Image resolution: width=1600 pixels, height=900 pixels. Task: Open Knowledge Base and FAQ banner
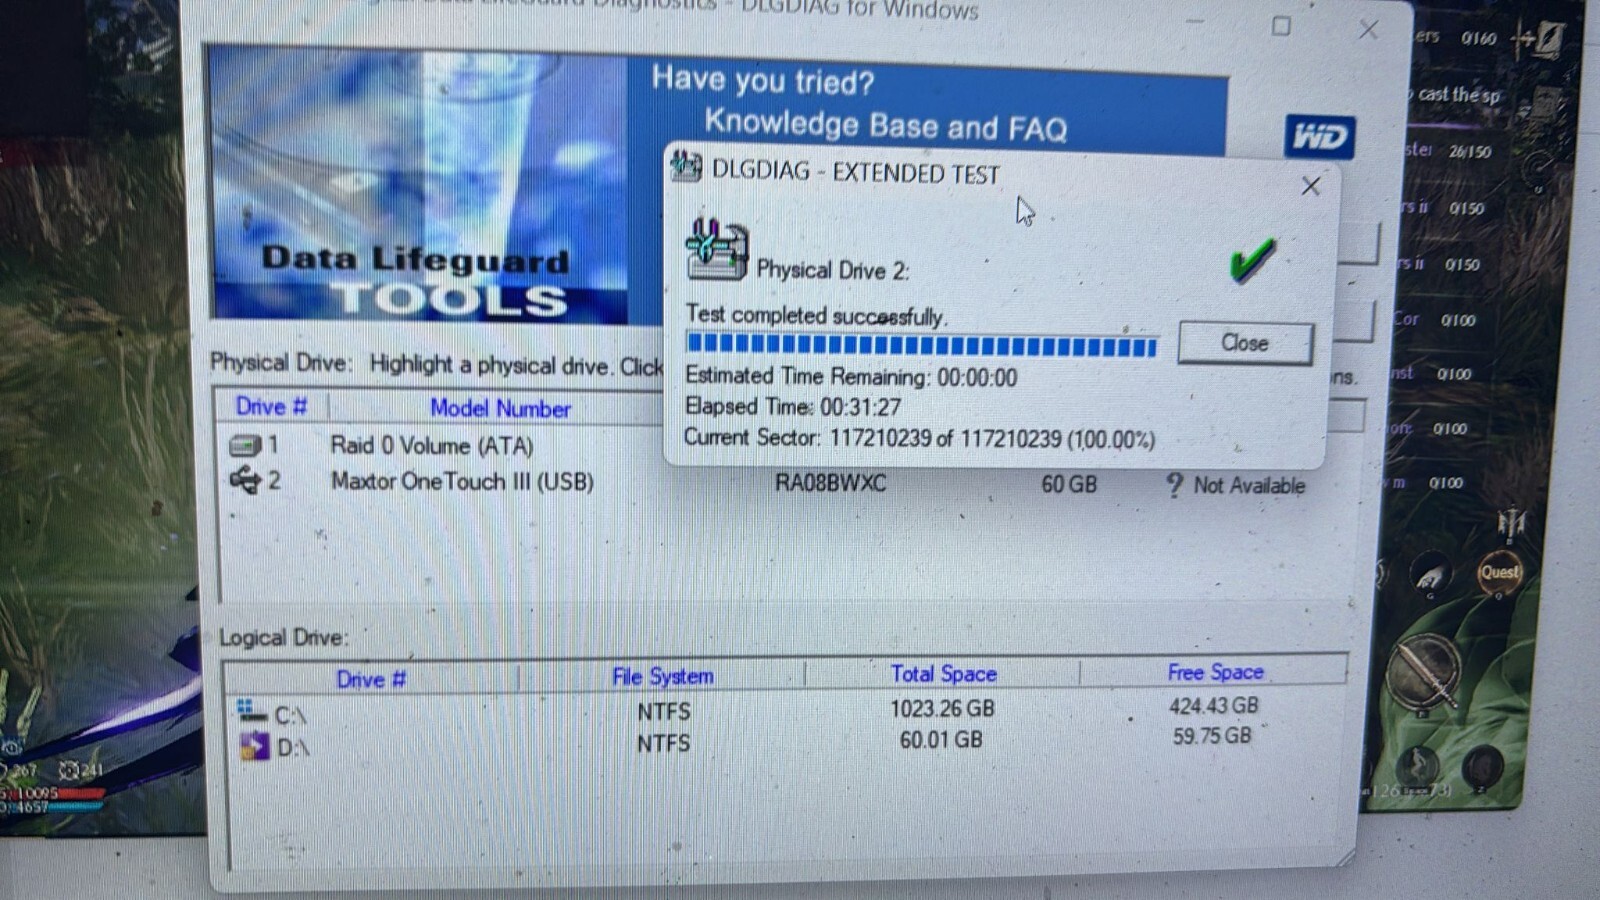point(885,126)
